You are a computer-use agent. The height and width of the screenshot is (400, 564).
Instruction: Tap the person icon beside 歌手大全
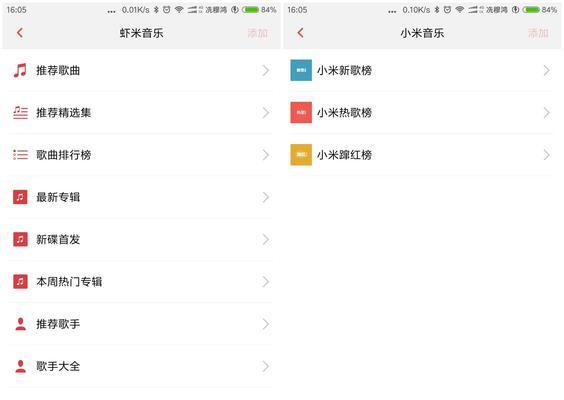21,366
